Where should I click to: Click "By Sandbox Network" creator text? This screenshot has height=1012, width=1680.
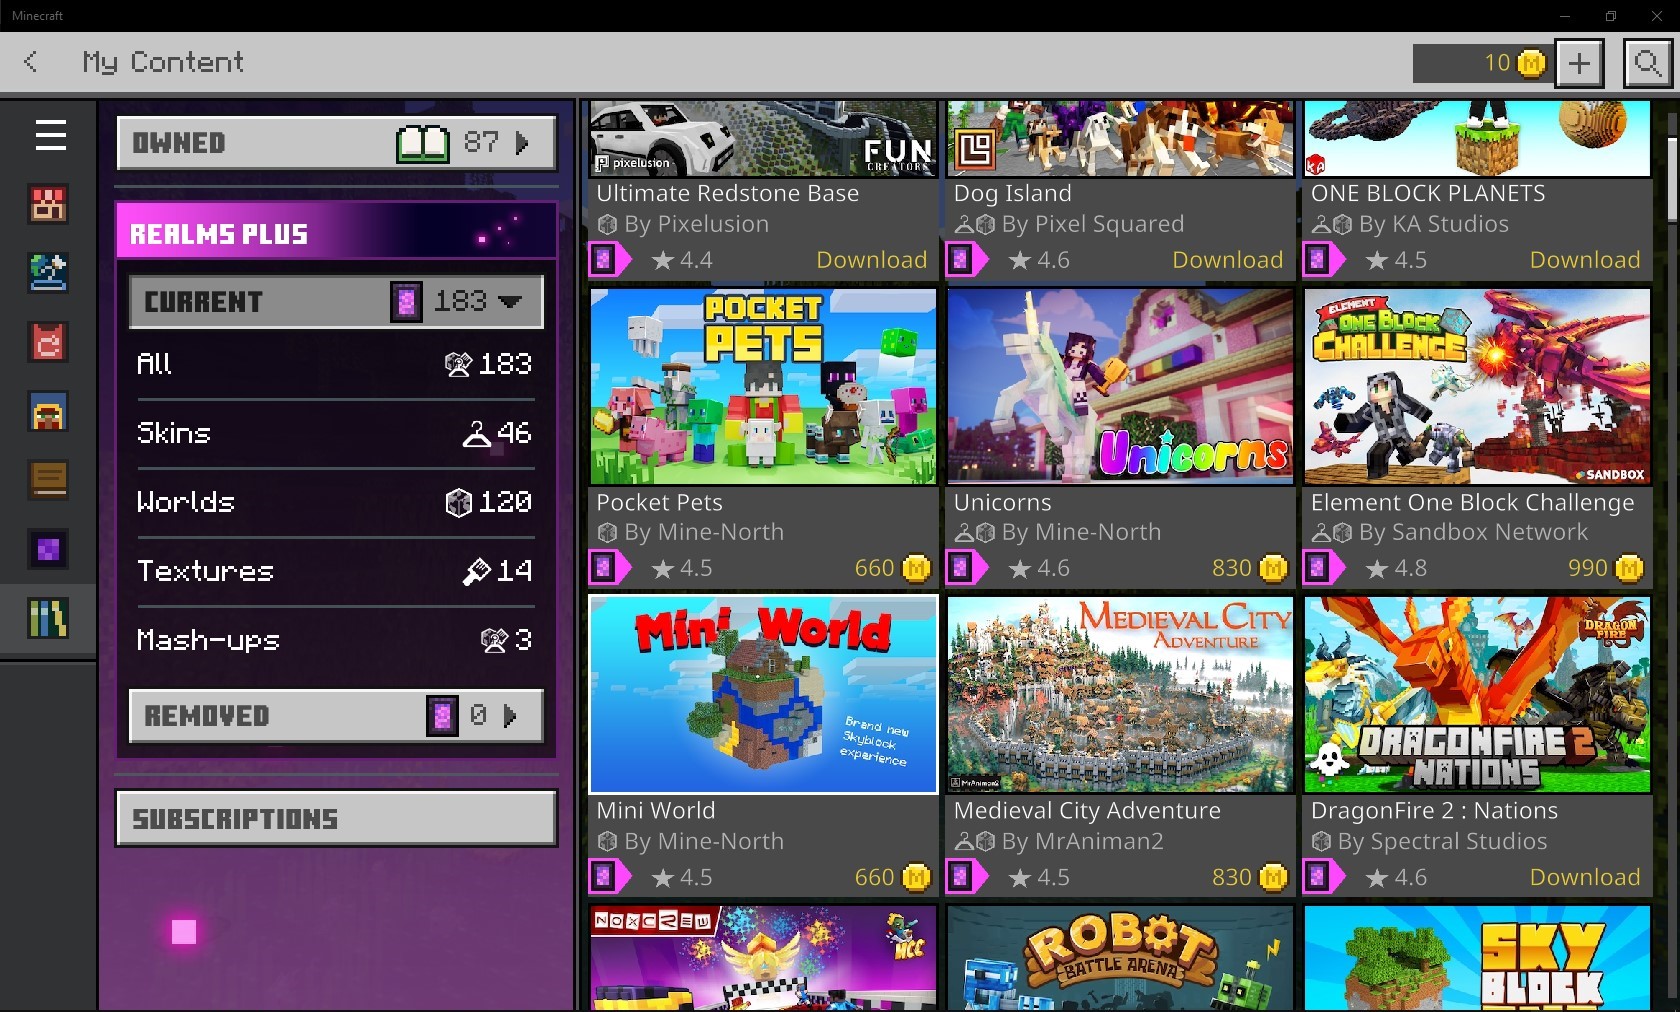pyautogui.click(x=1473, y=532)
